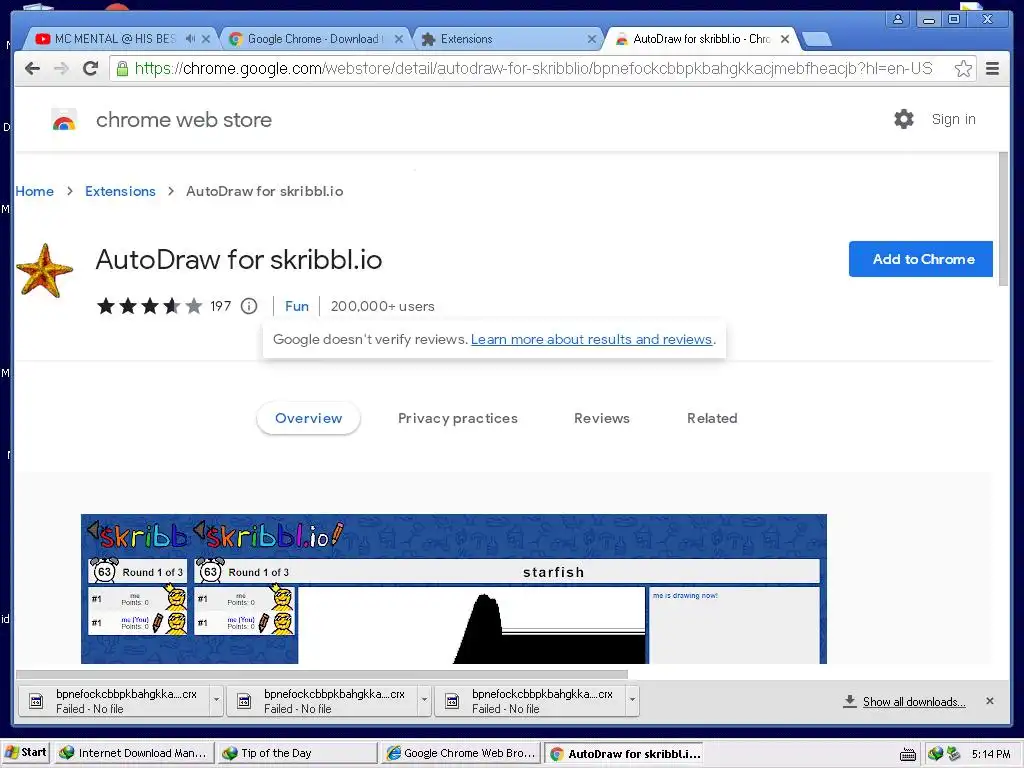
Task: Click the Chrome Web Store rainbow logo
Action: [63, 120]
